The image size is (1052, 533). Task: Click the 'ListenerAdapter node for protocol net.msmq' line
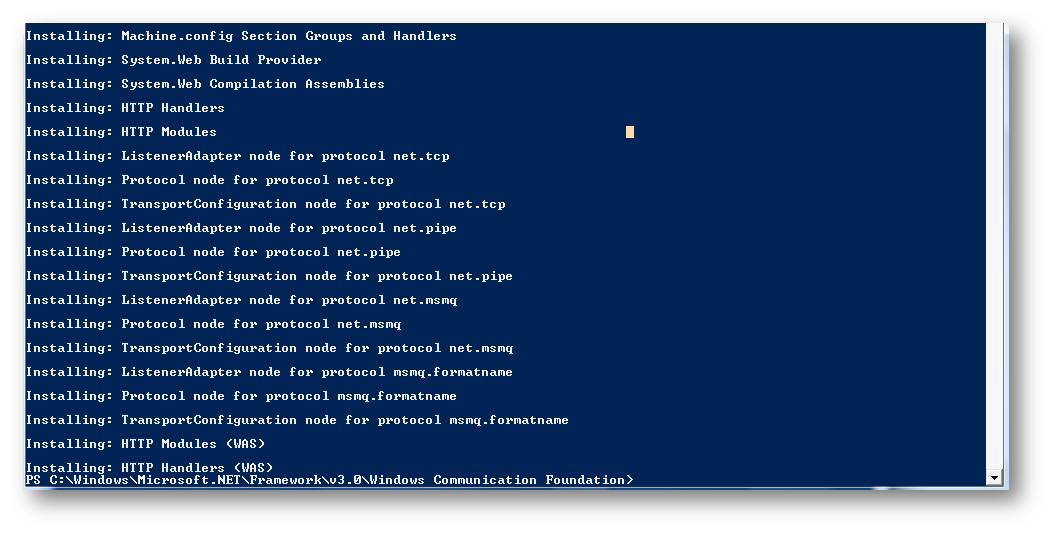(x=242, y=300)
